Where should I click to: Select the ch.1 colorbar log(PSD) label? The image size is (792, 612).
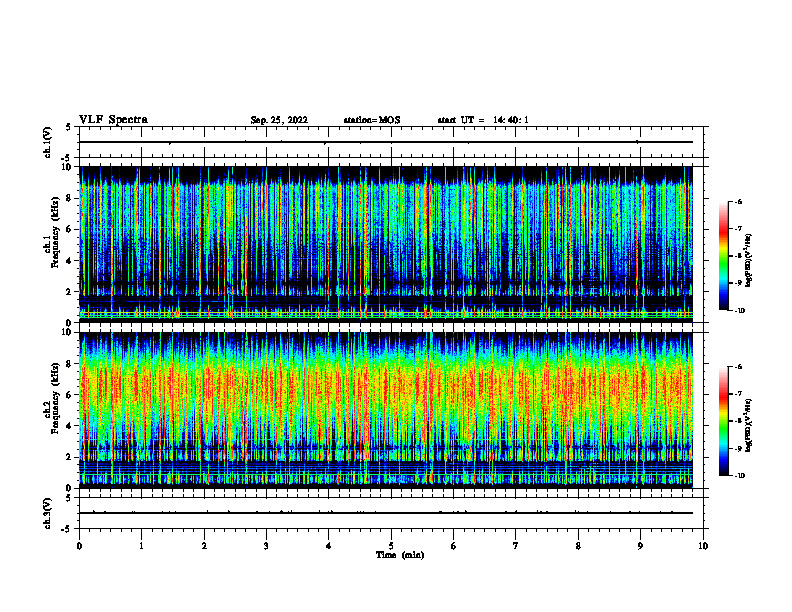(750, 261)
